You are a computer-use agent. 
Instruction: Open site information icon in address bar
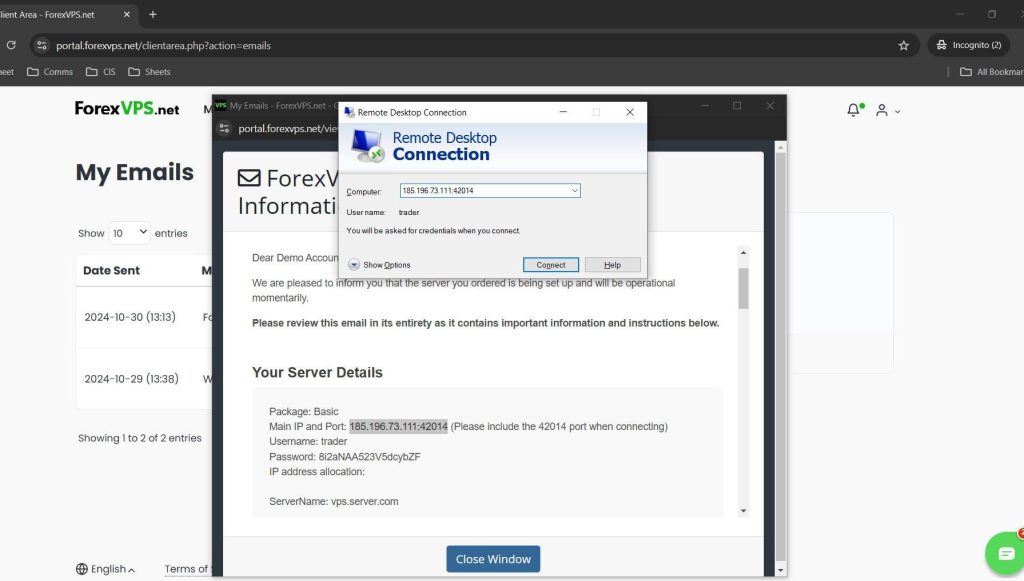pyautogui.click(x=42, y=45)
